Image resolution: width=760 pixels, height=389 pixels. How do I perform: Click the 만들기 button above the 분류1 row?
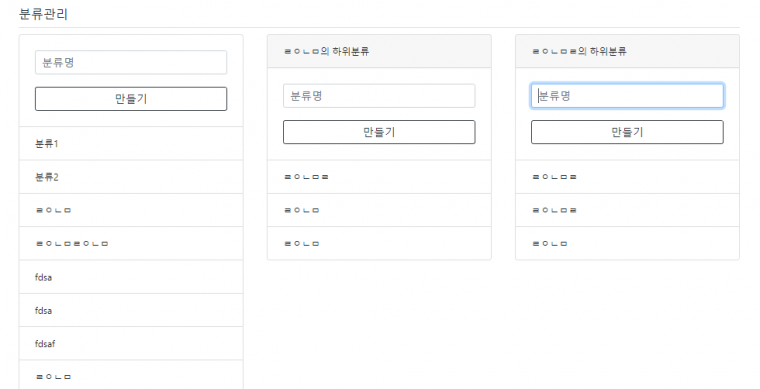(131, 99)
